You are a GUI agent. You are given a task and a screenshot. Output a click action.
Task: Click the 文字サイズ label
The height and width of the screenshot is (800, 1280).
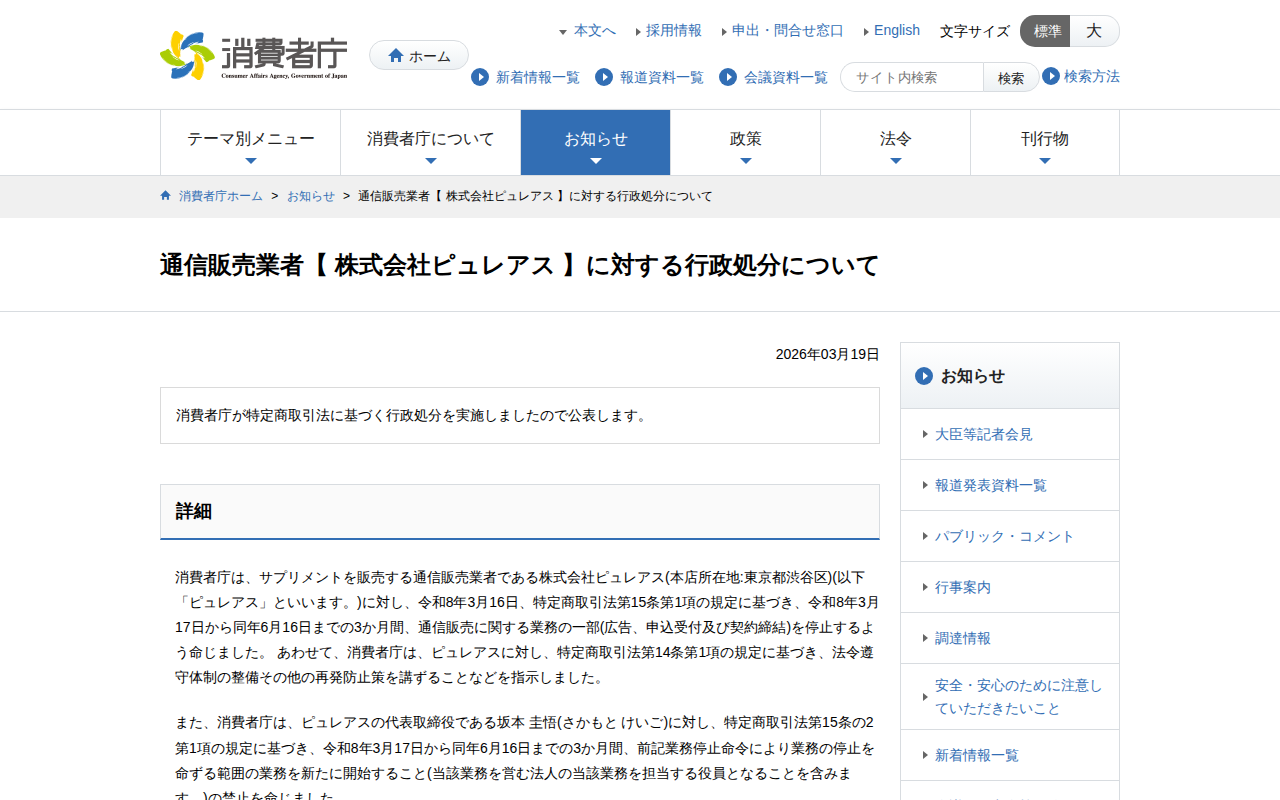pyautogui.click(x=975, y=31)
